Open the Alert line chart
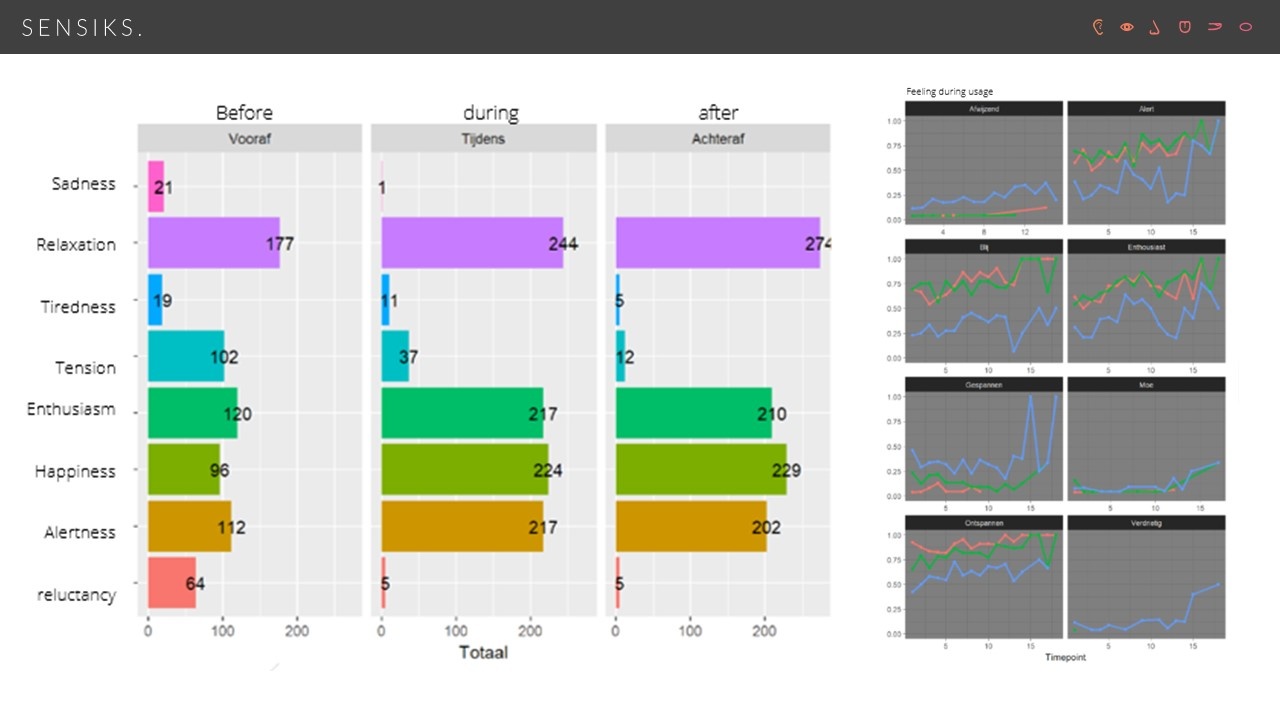The width and height of the screenshot is (1280, 720). tap(1146, 165)
